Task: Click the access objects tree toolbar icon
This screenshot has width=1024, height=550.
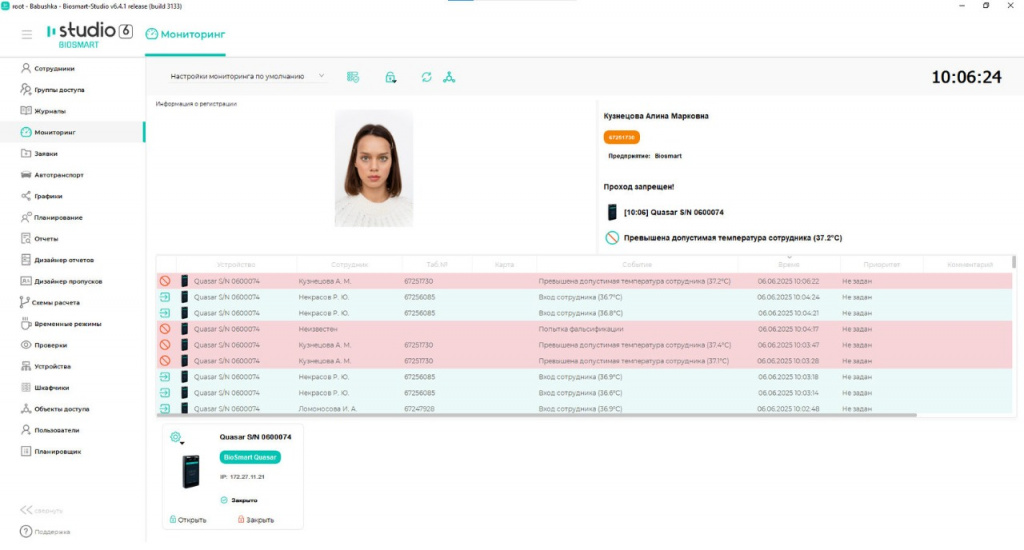Action: point(449,77)
